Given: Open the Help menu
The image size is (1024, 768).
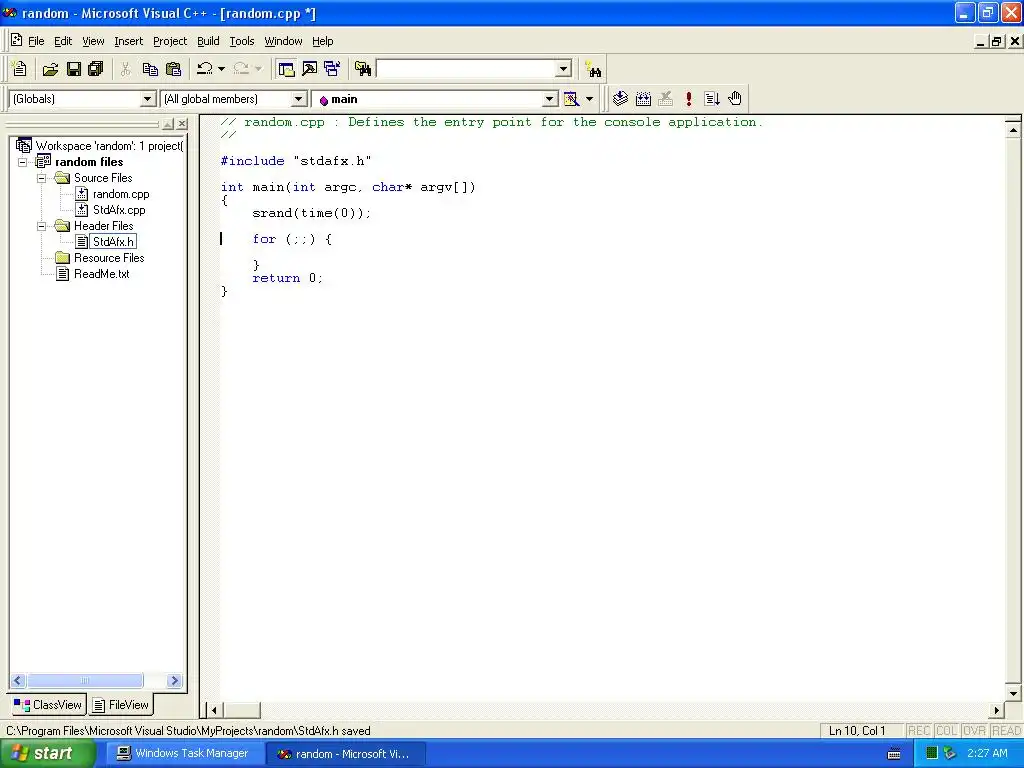Looking at the screenshot, I should 323,41.
